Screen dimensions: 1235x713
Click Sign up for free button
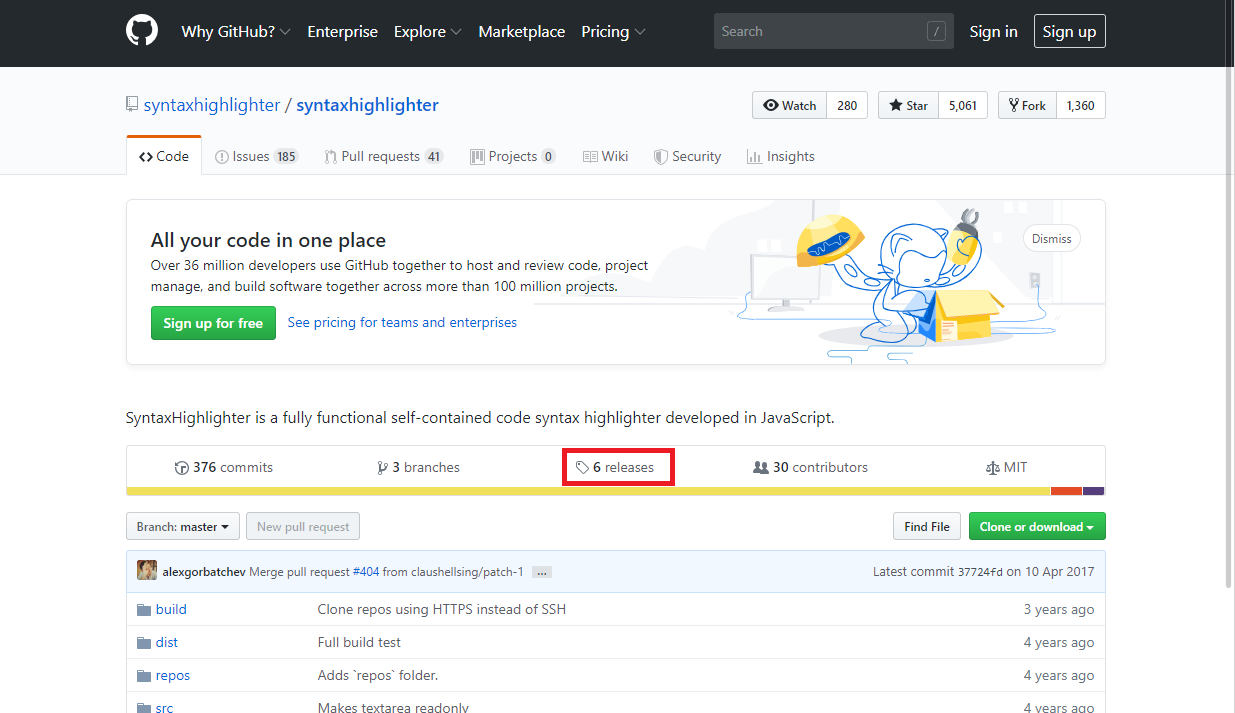pos(213,323)
